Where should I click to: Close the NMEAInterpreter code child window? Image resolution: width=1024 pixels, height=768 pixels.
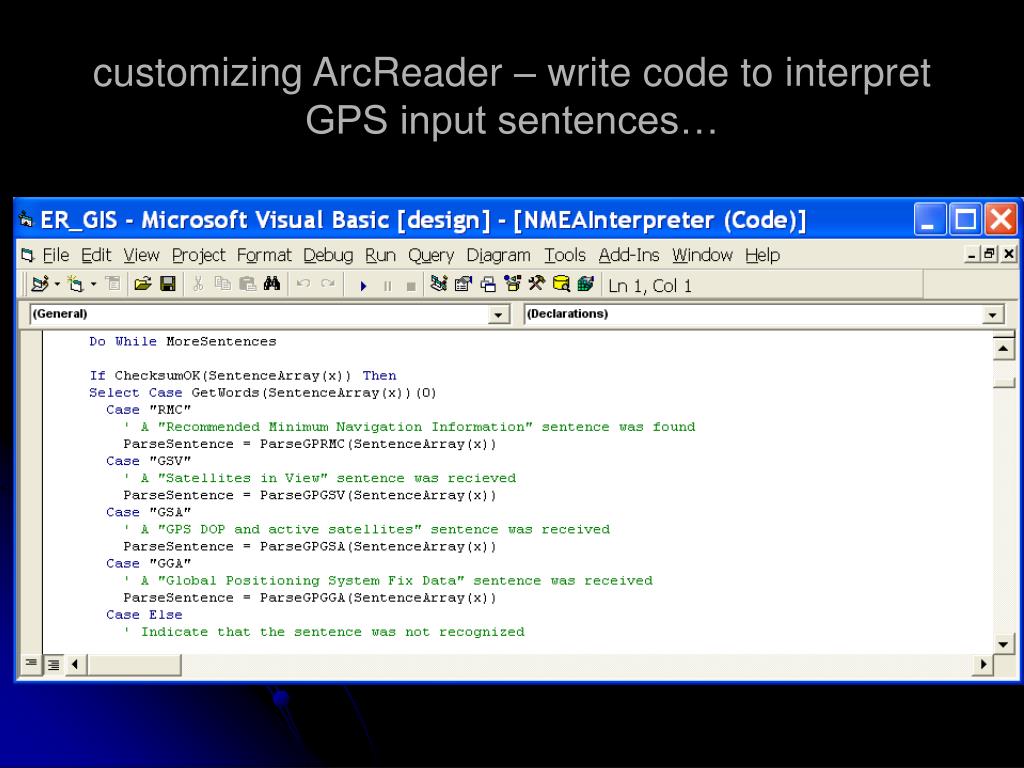pos(1008,255)
